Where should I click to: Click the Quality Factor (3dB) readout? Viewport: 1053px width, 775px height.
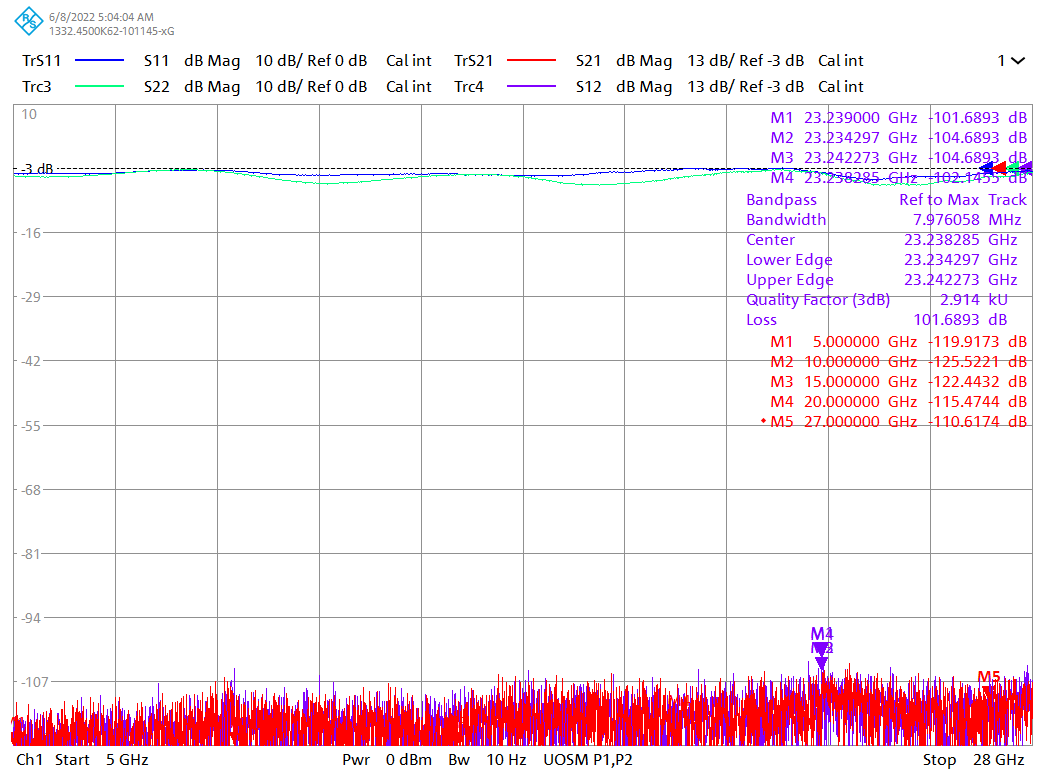876,300
